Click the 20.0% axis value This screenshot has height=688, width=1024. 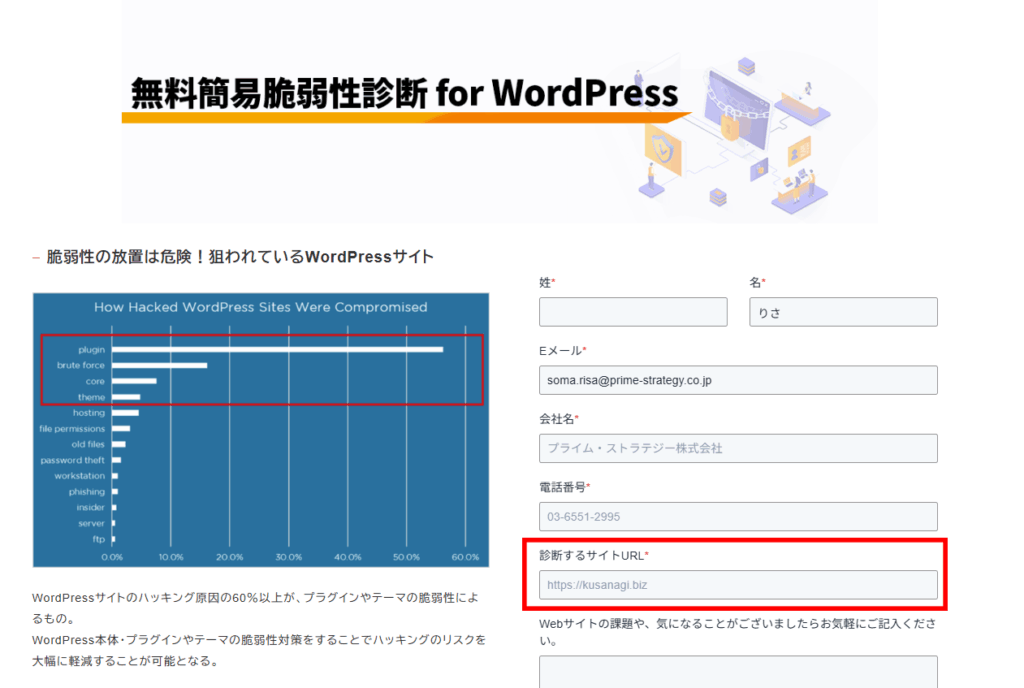230,557
